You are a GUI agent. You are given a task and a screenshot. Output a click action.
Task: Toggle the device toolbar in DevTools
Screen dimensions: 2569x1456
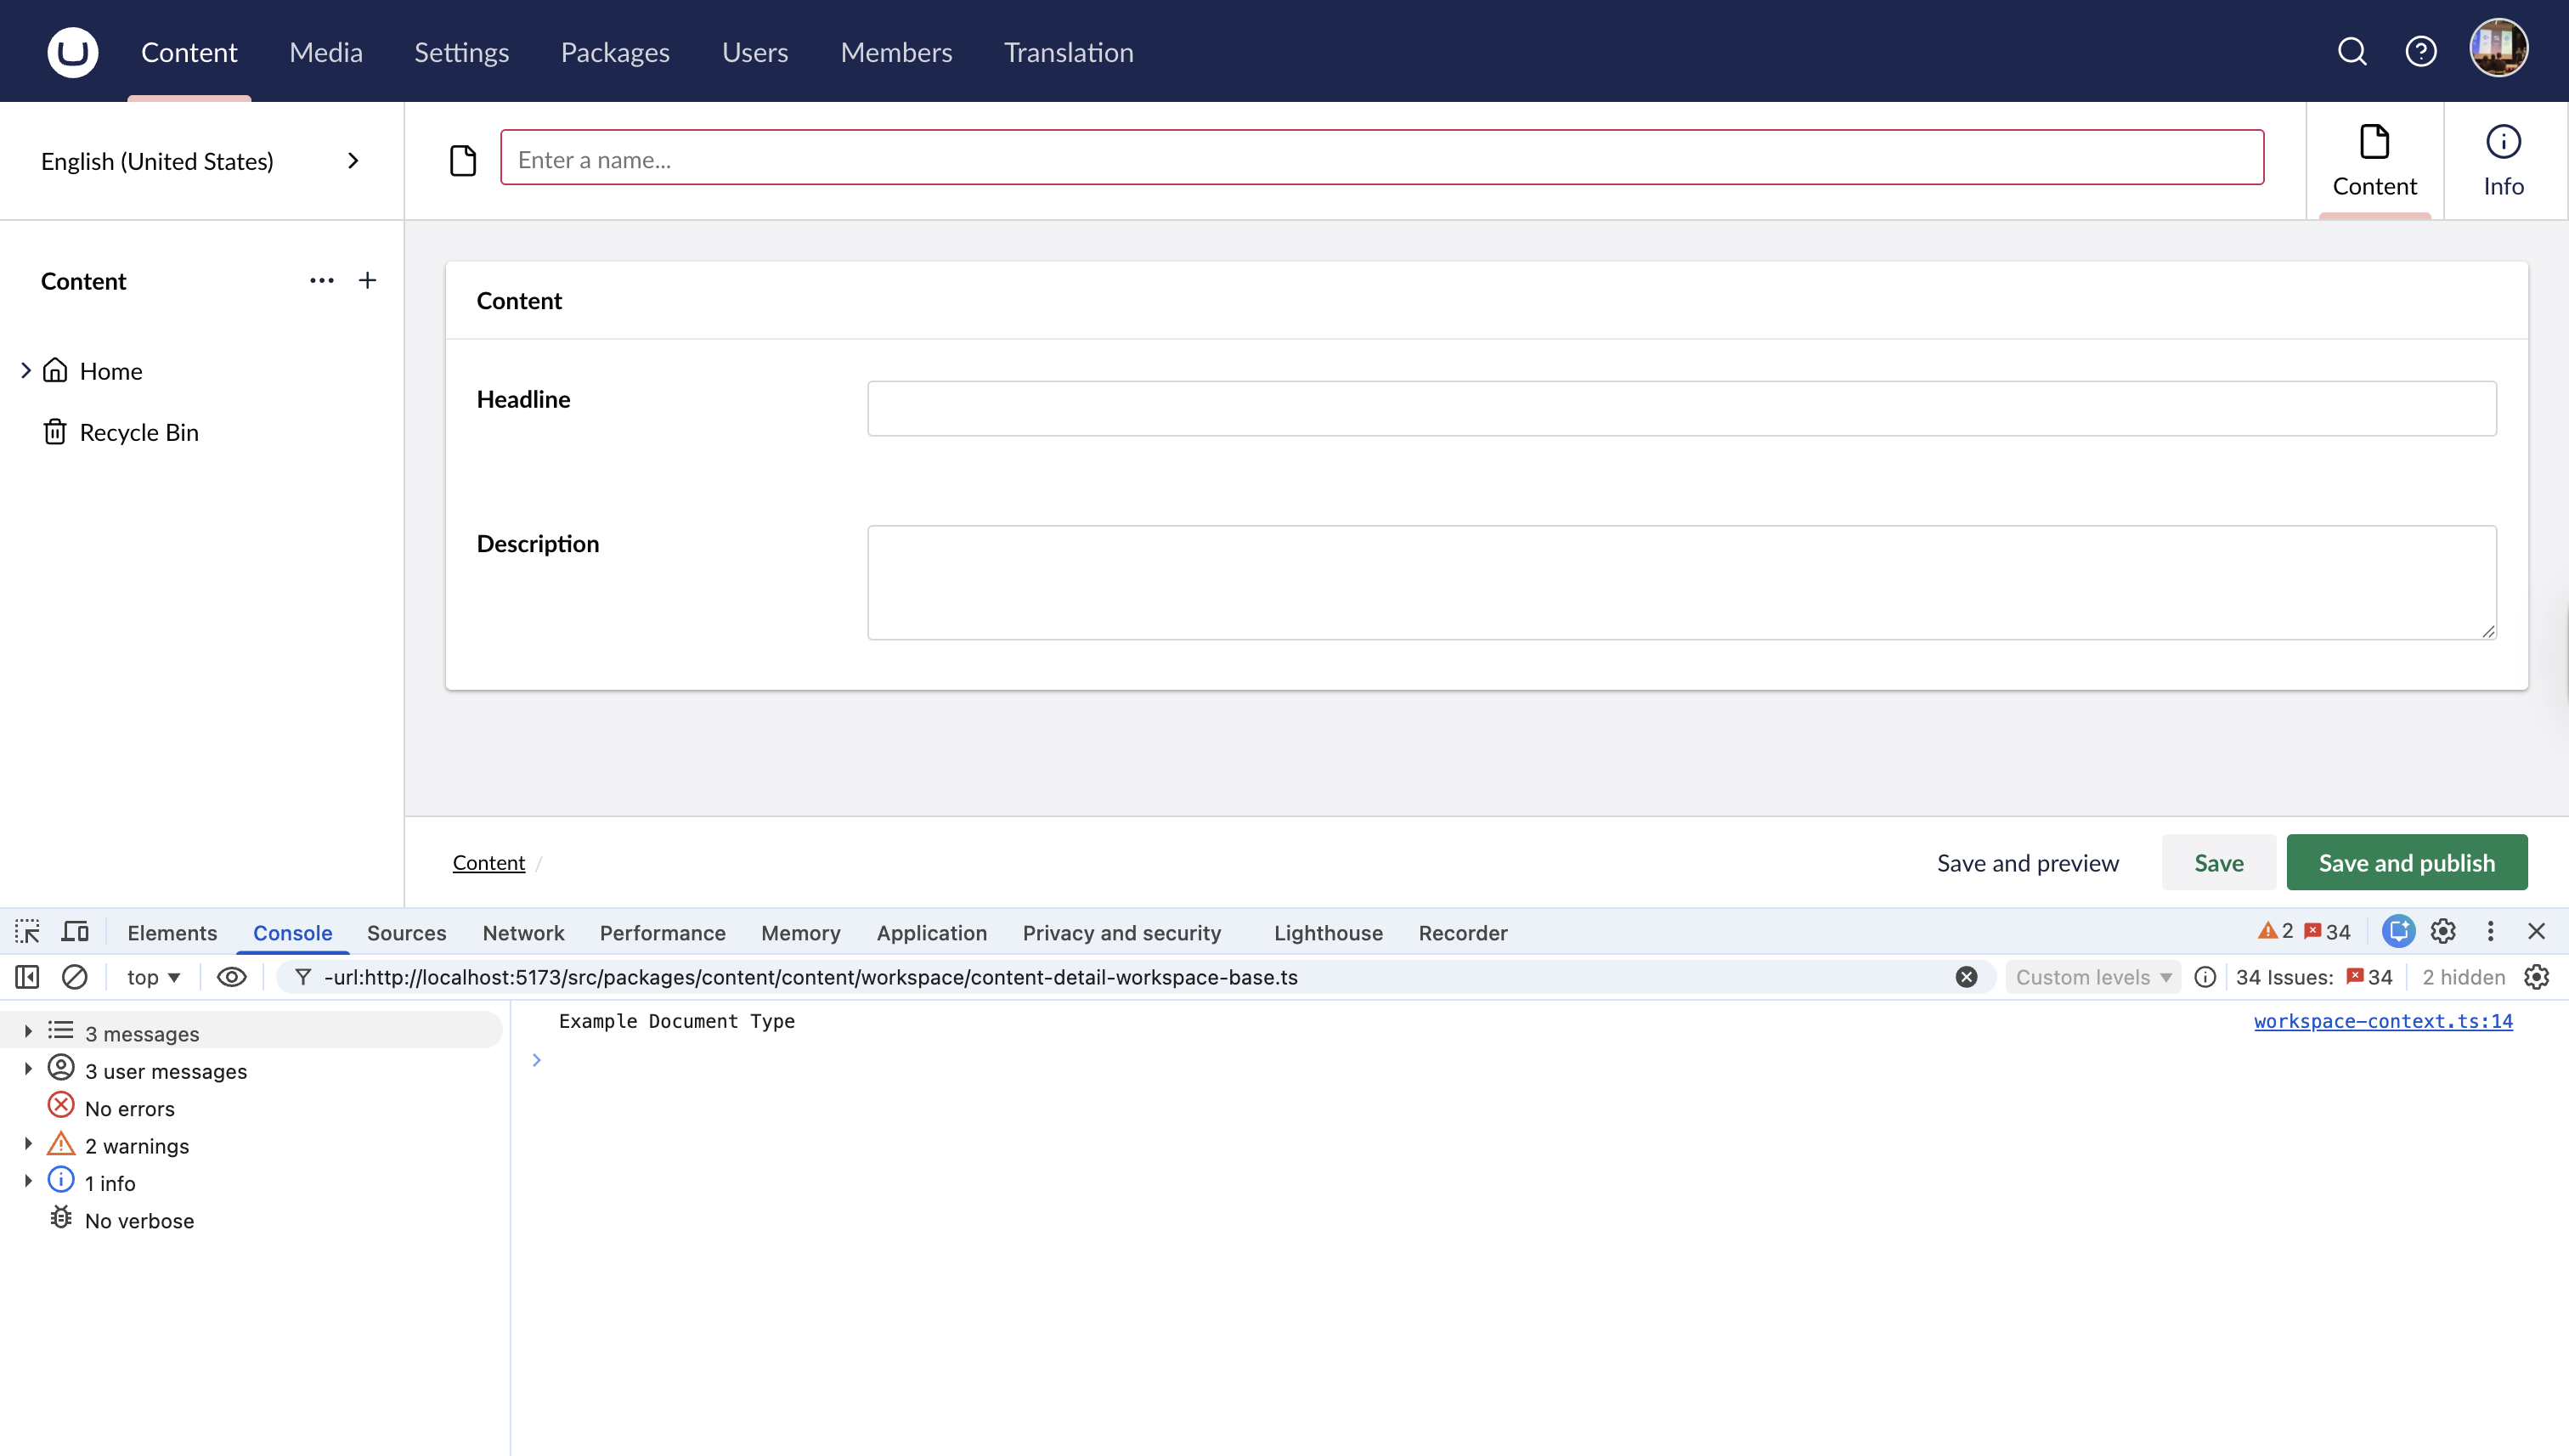coord(75,930)
